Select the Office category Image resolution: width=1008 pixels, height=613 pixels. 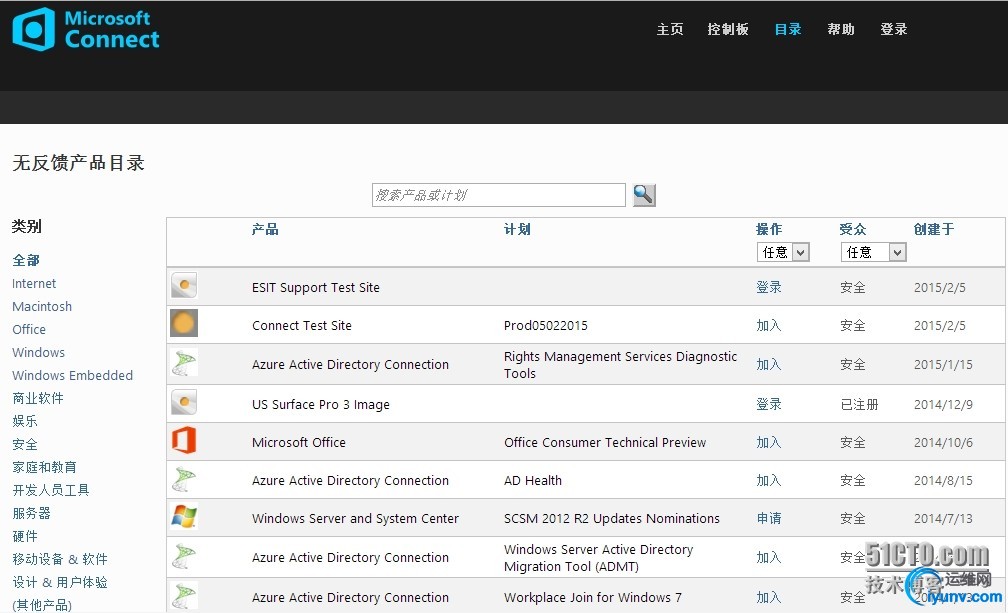(x=29, y=329)
